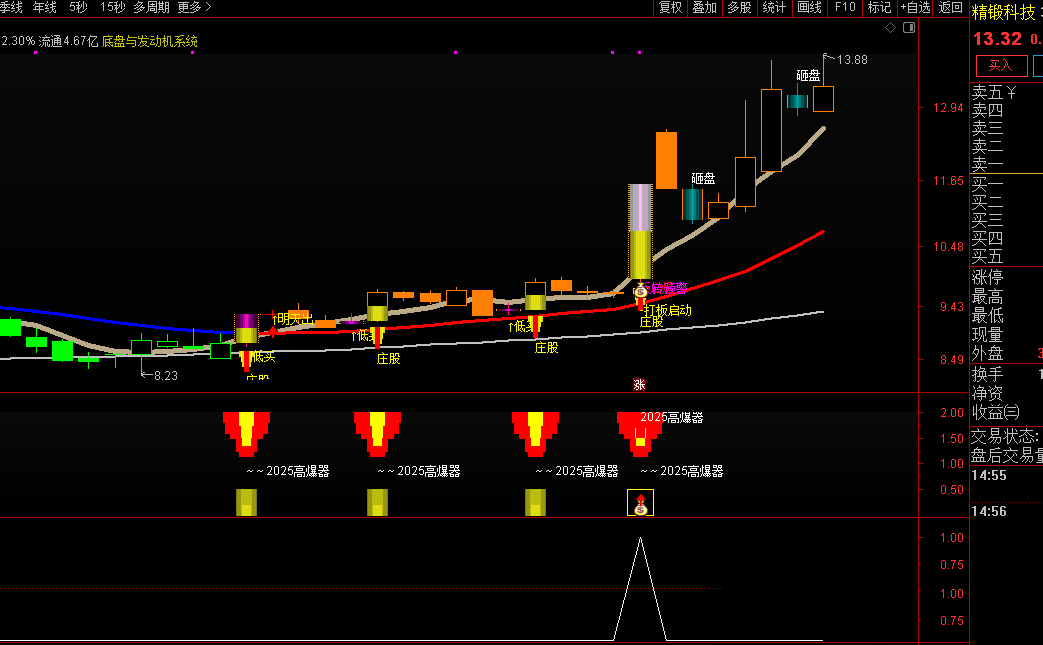Click the diamond icon above the chart
The image size is (1043, 645).
(891, 28)
